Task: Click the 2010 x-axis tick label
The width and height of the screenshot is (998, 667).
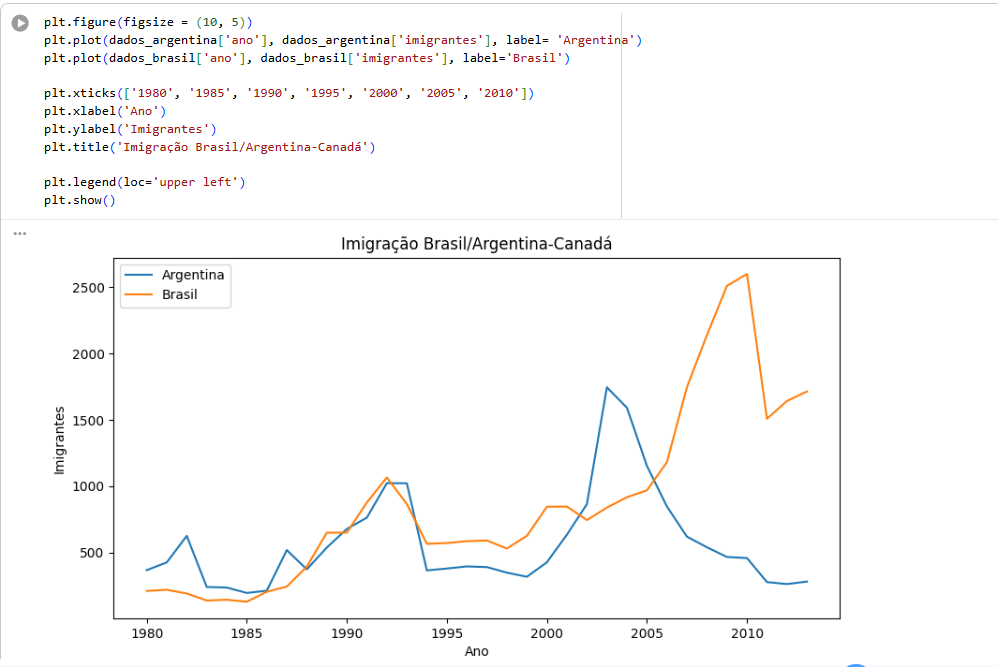Action: point(747,633)
